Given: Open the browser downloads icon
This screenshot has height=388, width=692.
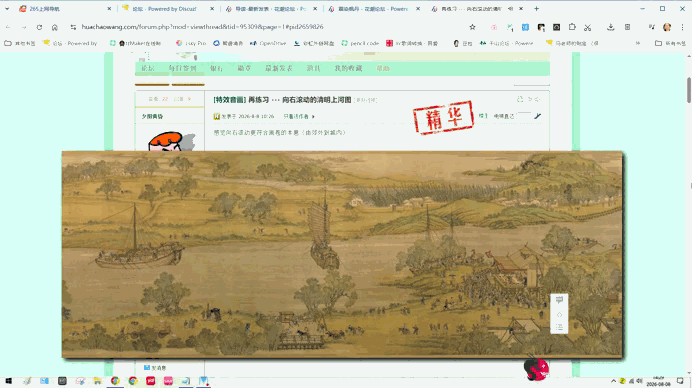Looking at the screenshot, I should [x=610, y=27].
